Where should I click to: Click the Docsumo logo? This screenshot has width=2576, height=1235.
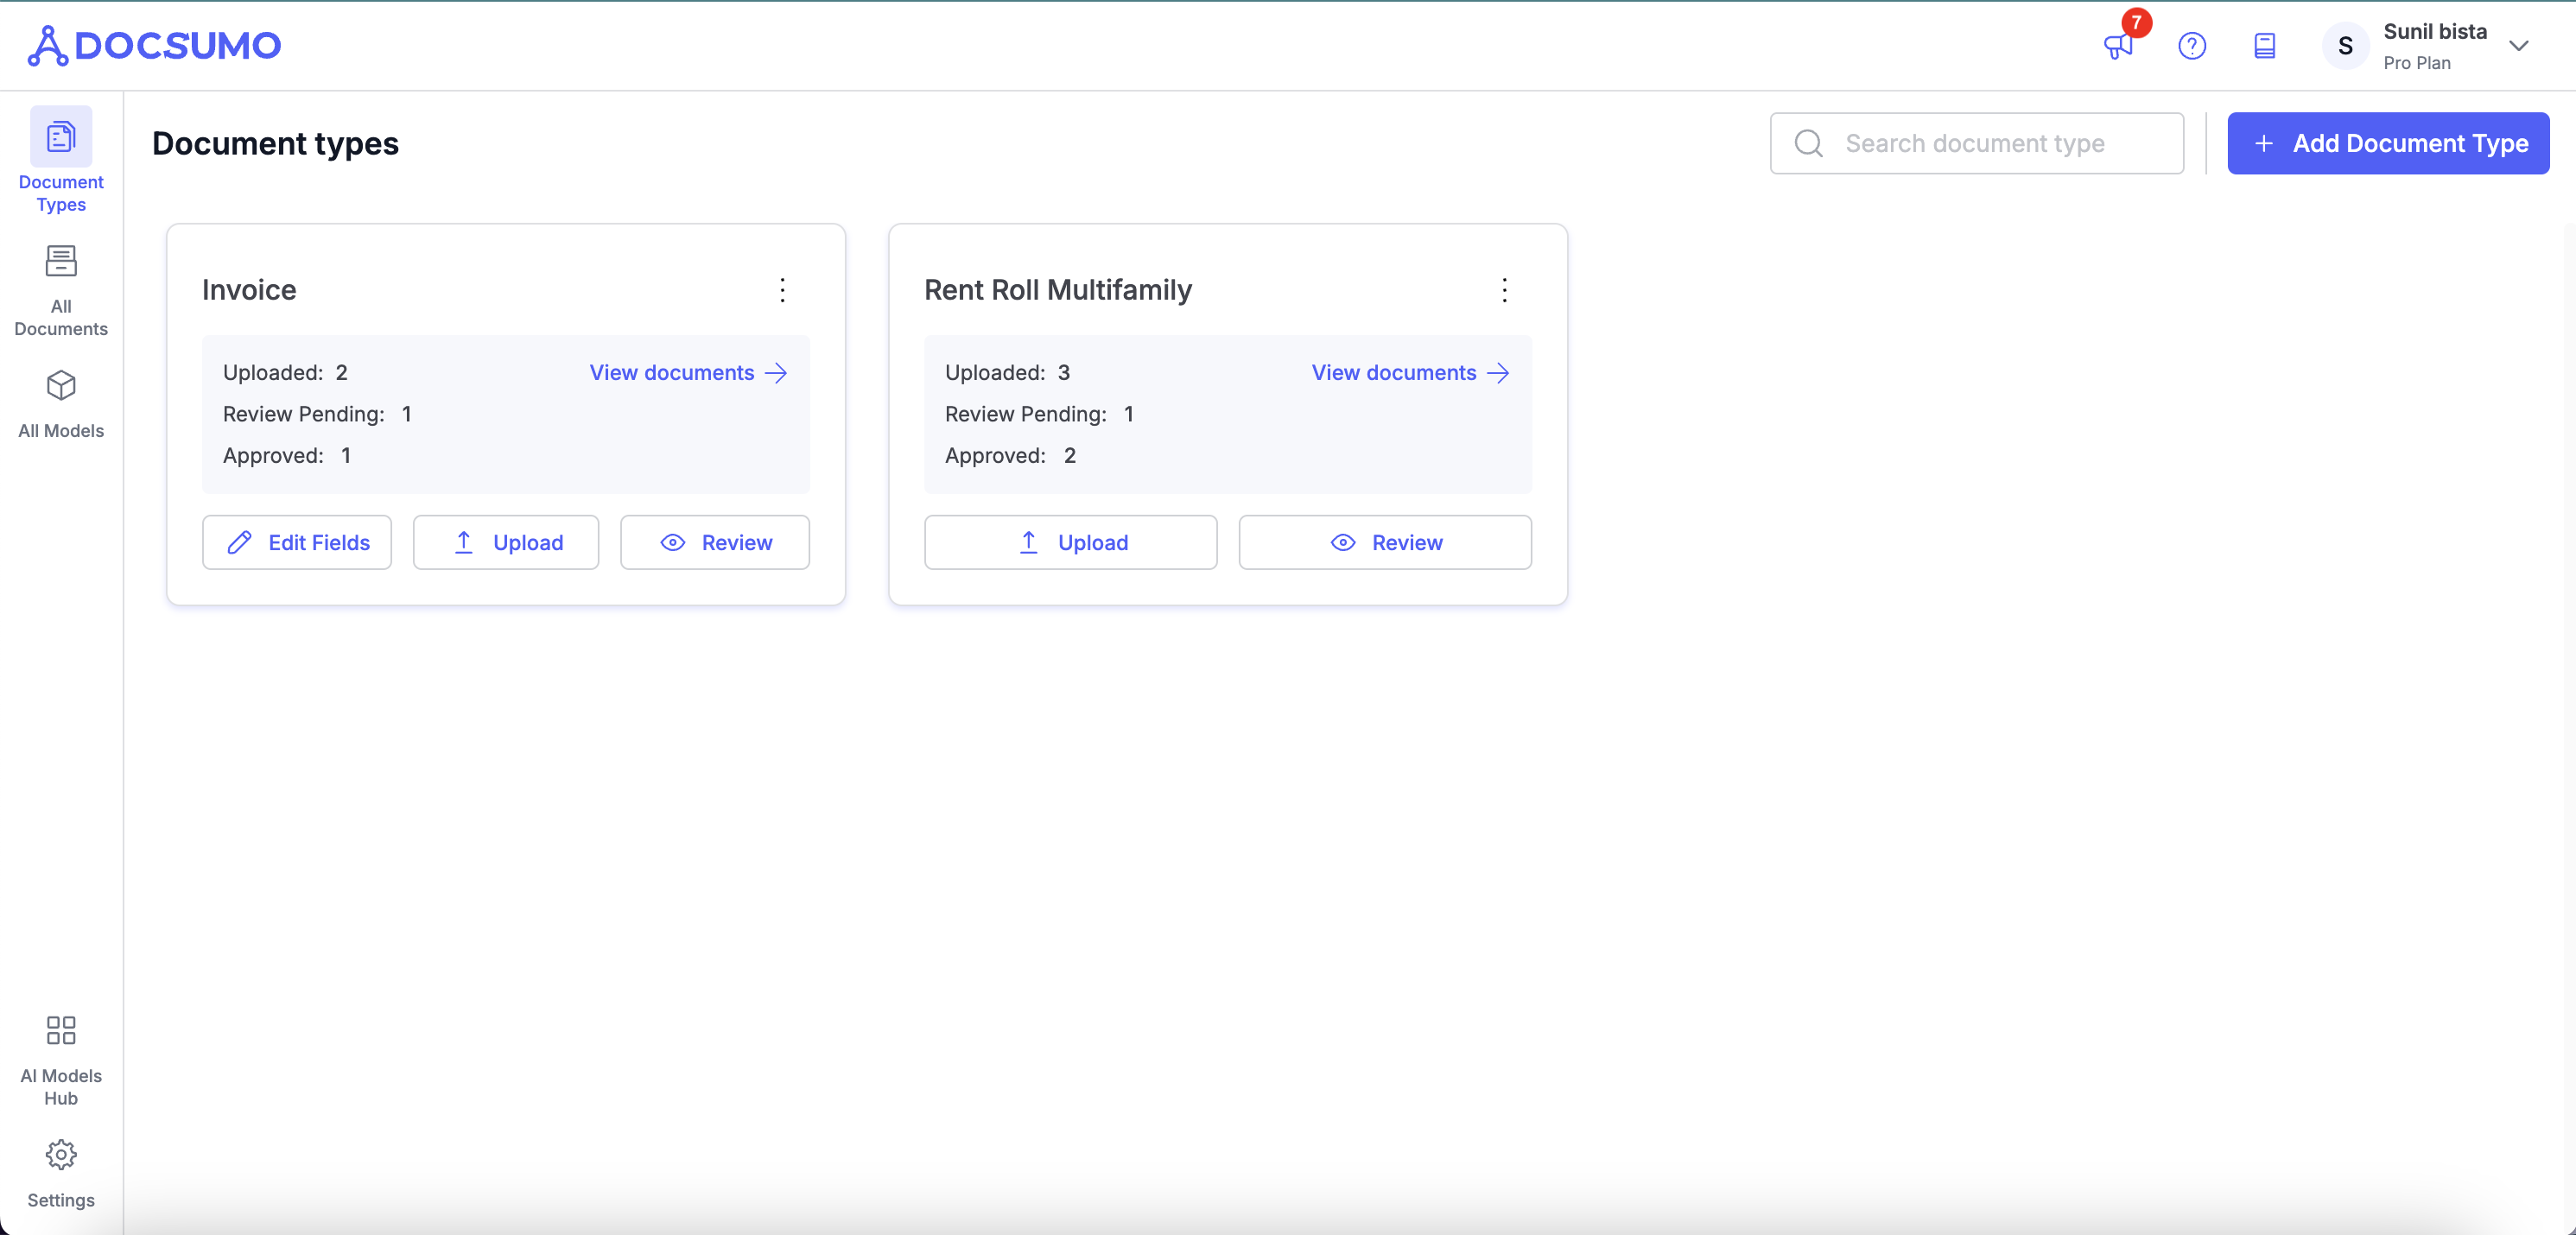click(155, 46)
